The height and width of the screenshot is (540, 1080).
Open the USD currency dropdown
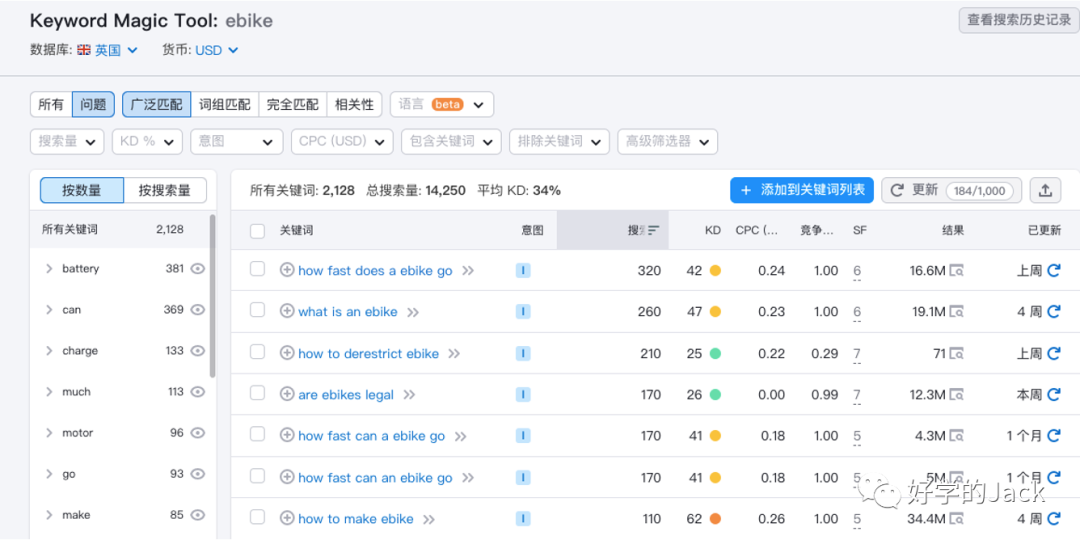216,50
